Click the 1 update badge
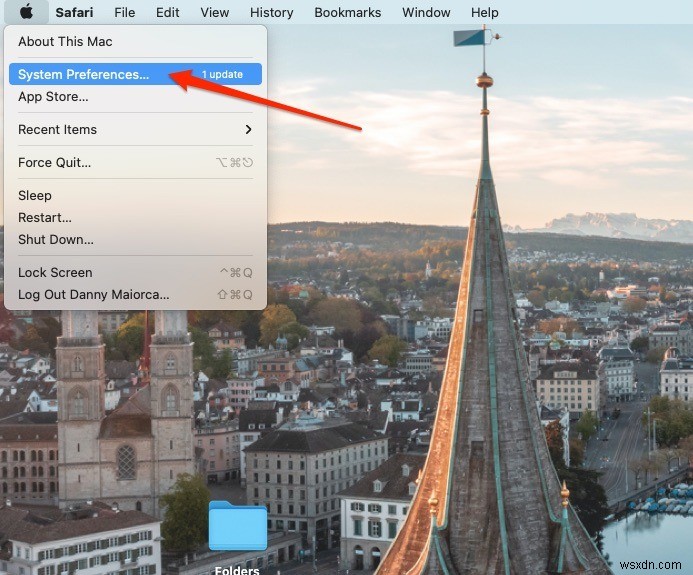 click(x=222, y=74)
